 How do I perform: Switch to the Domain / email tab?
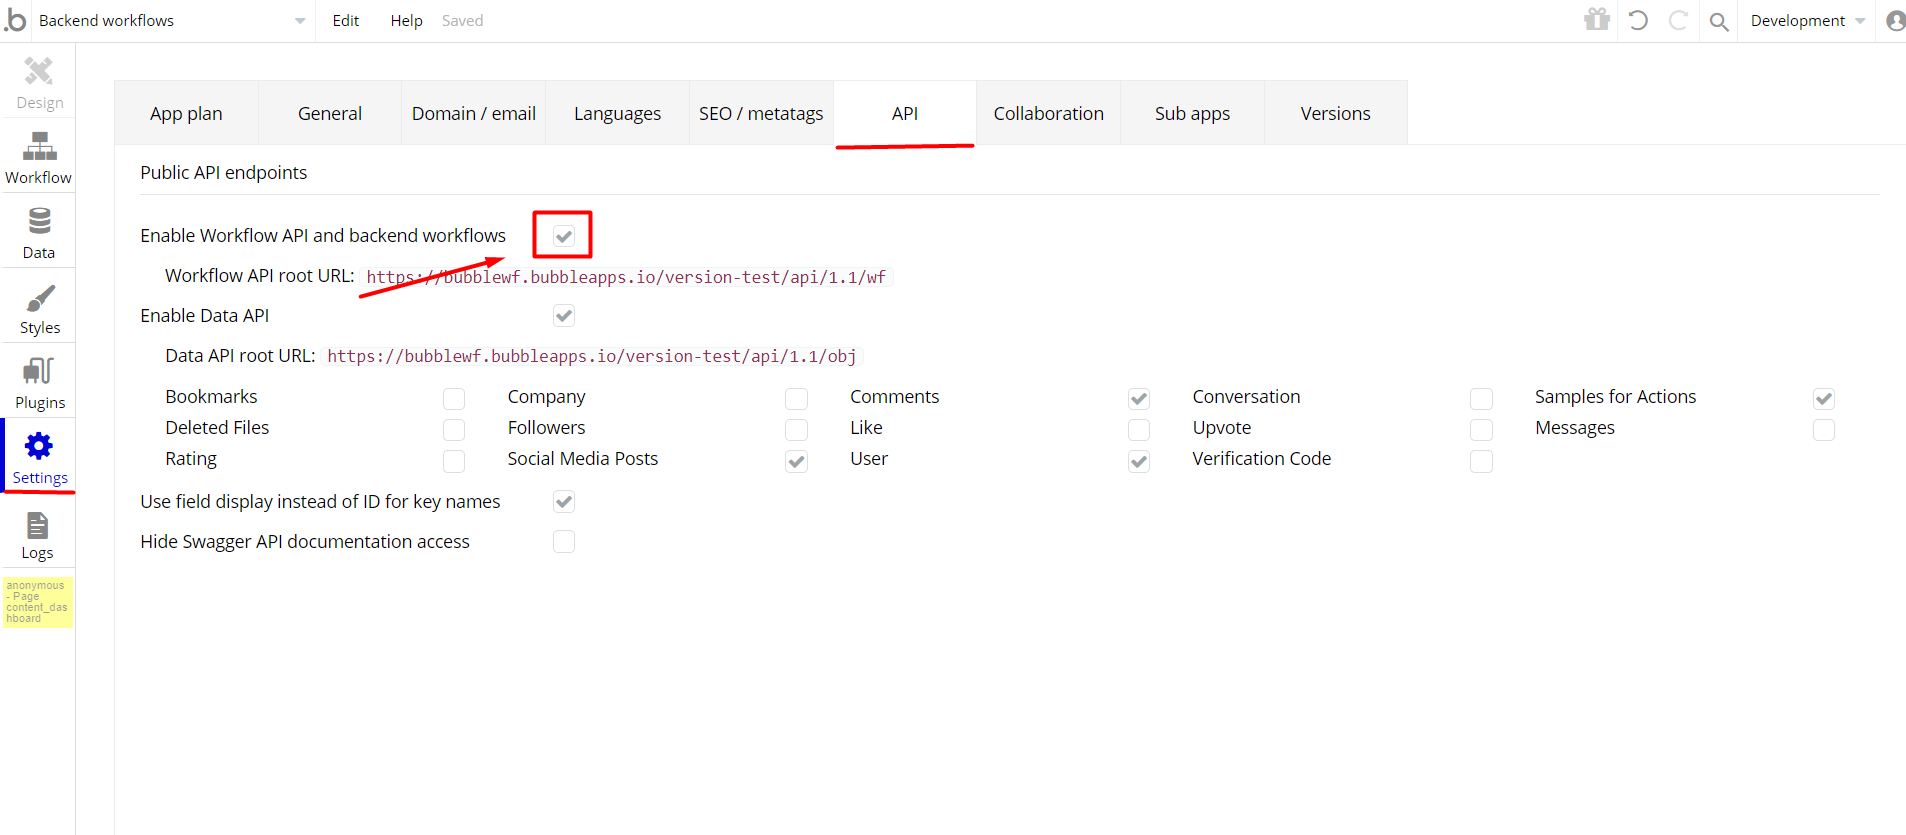tap(473, 114)
